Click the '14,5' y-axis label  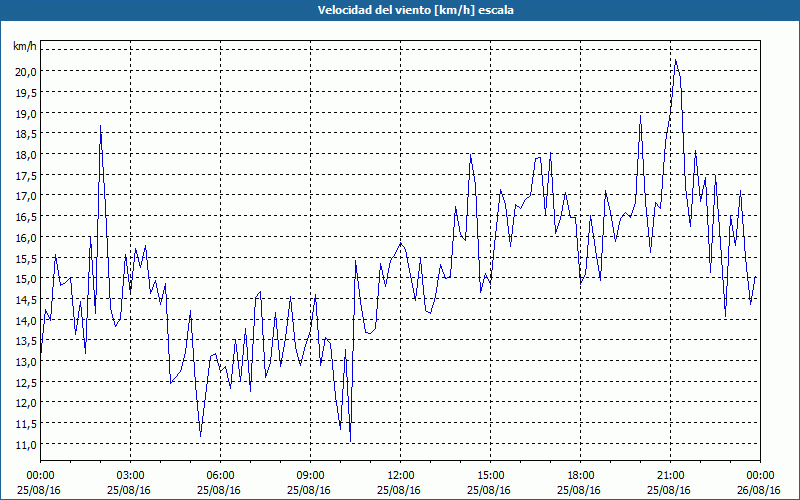pyautogui.click(x=26, y=301)
